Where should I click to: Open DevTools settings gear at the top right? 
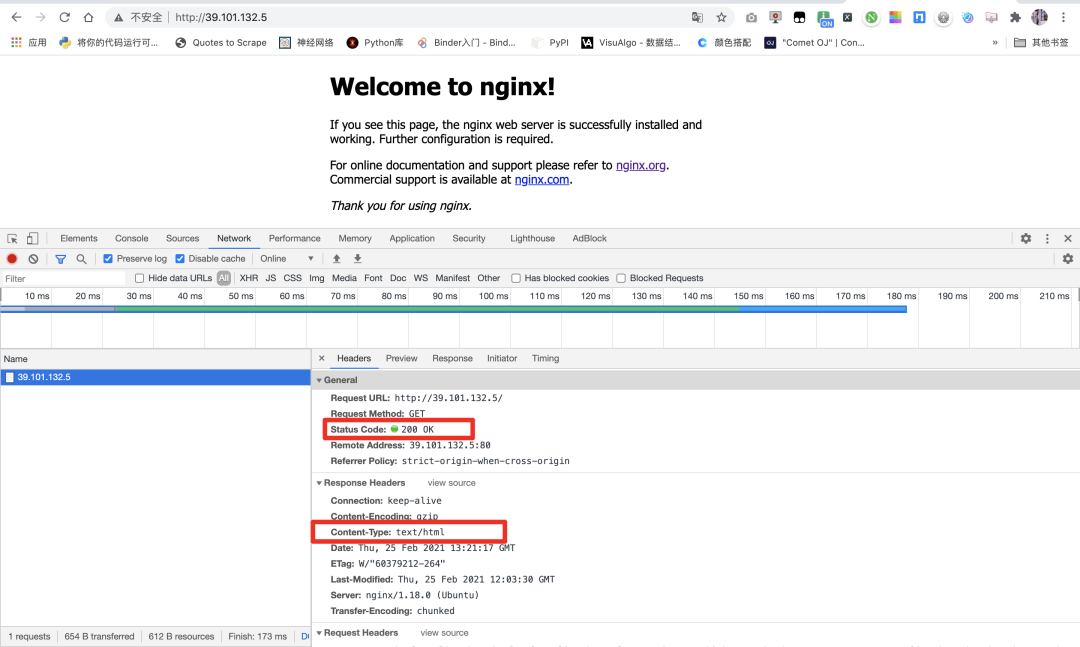(x=1026, y=238)
